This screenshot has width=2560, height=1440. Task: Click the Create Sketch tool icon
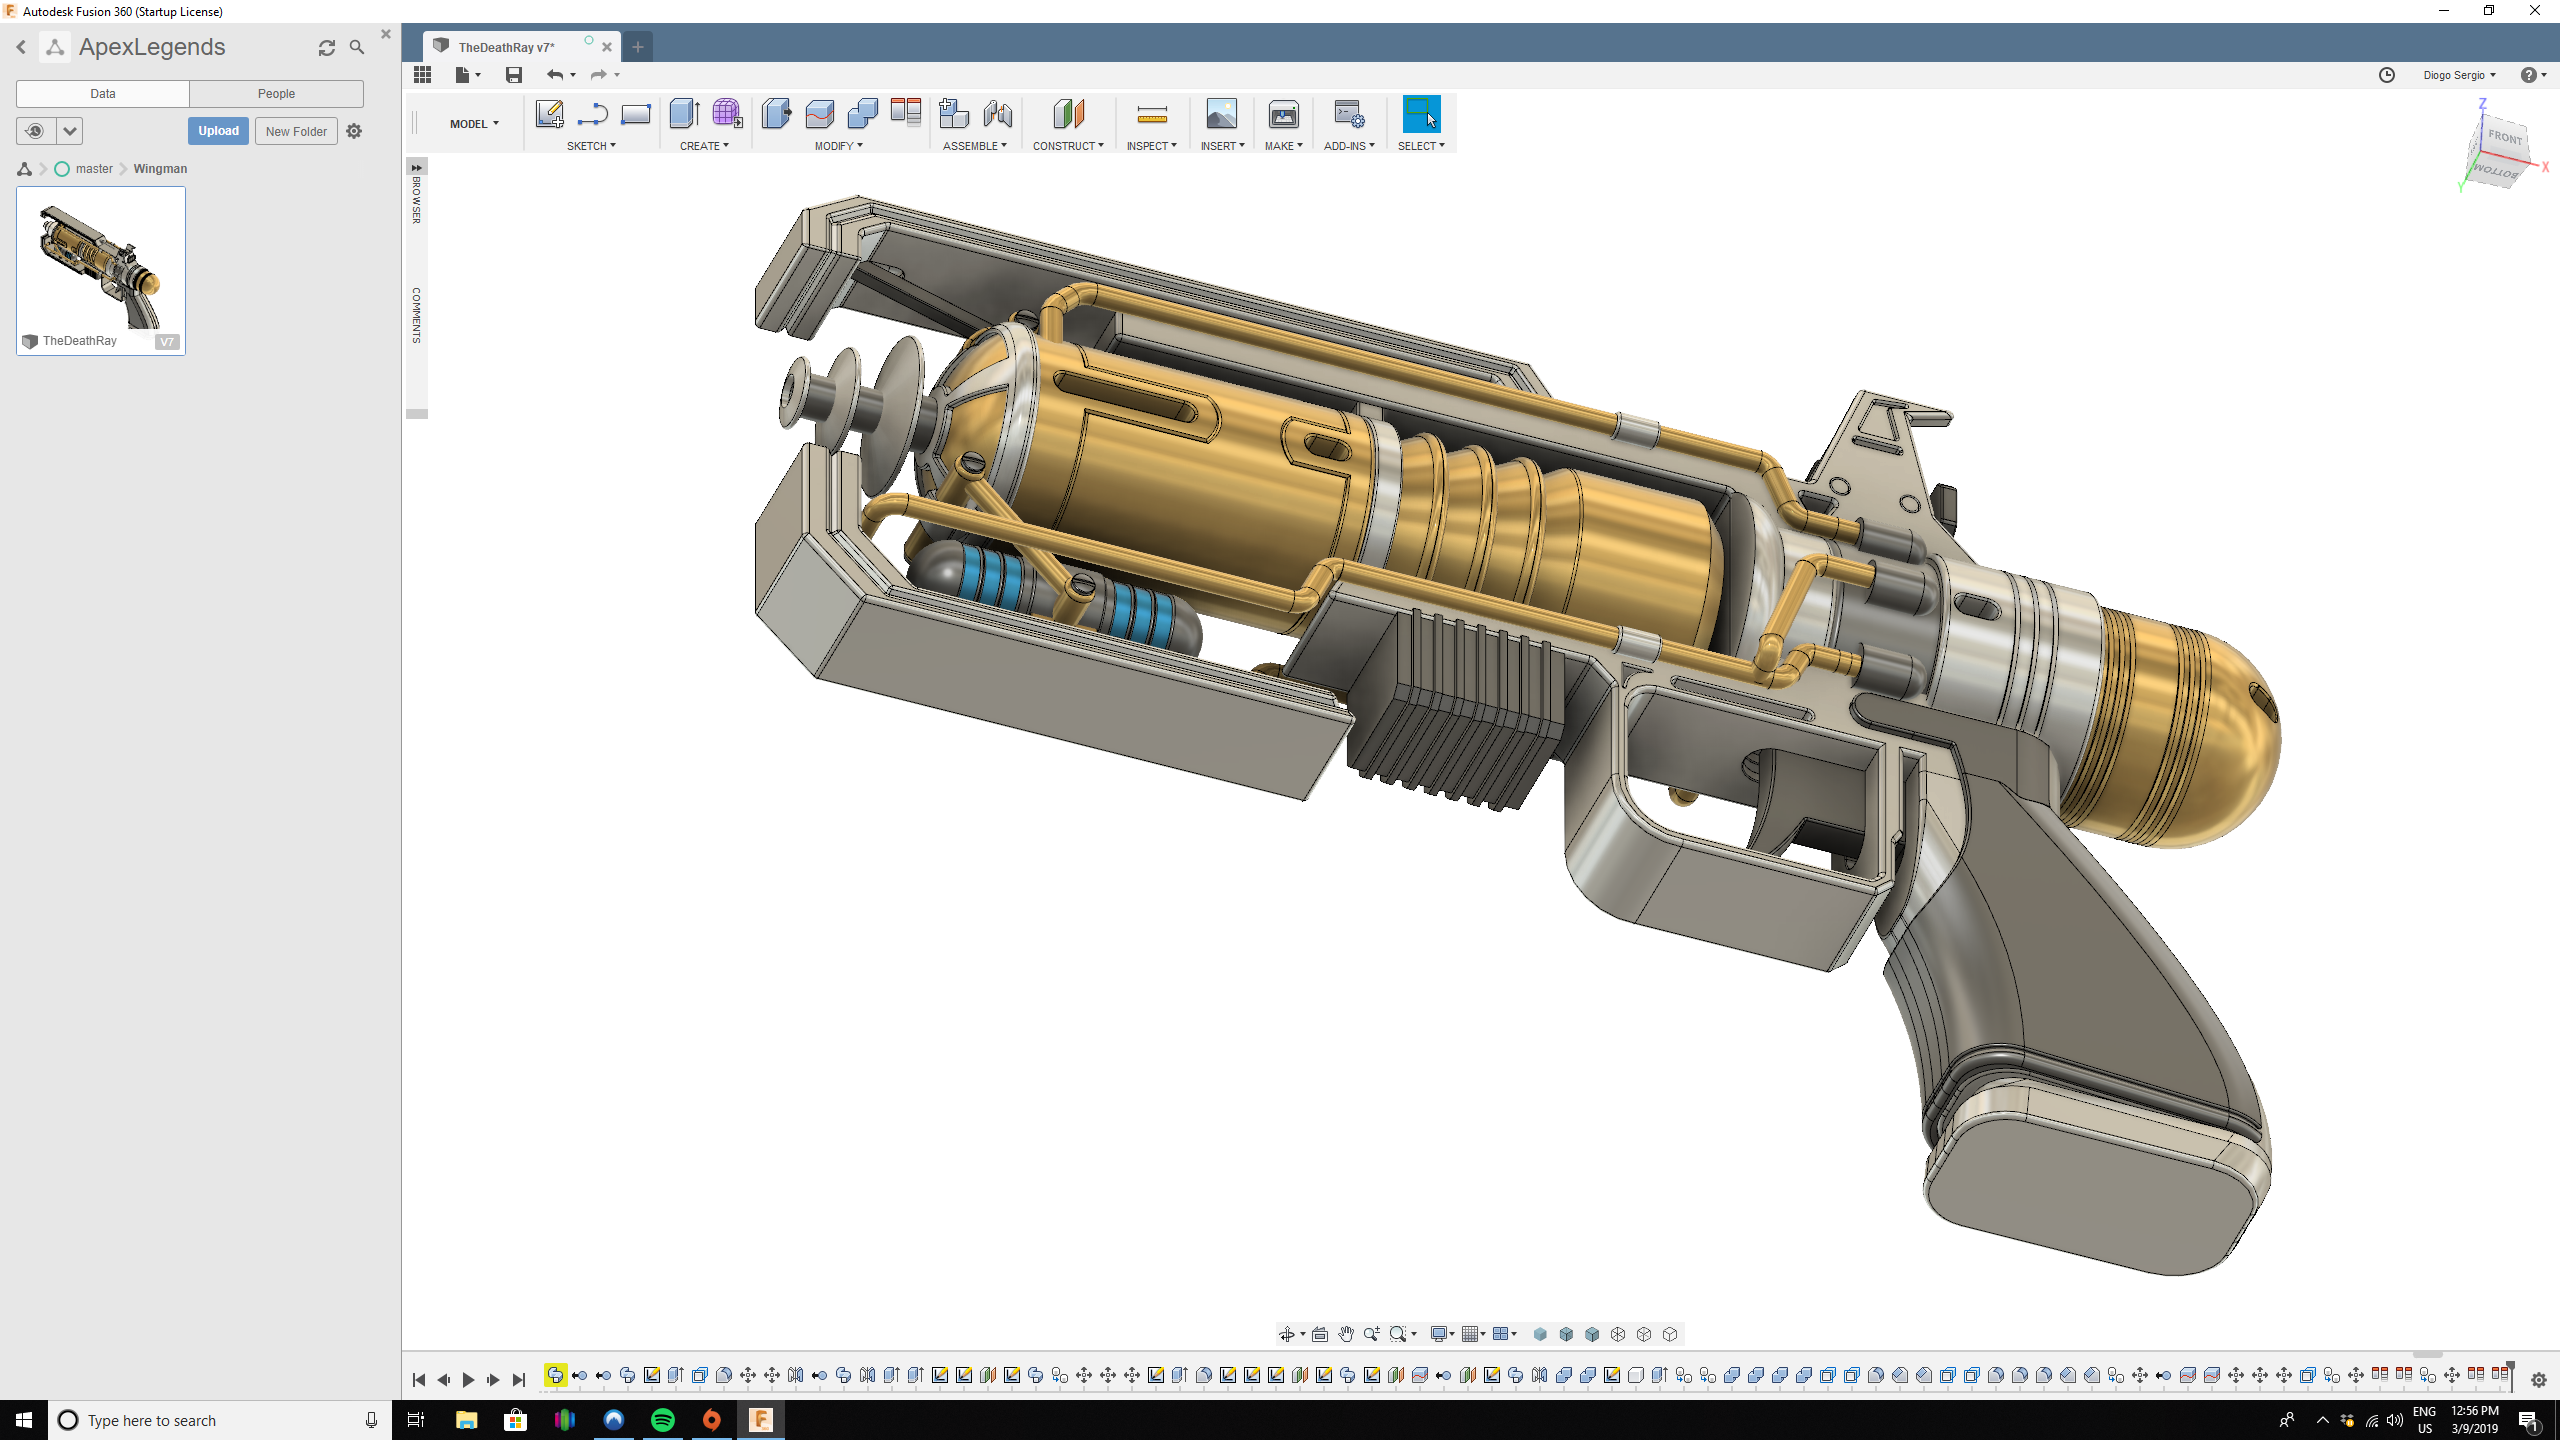549,114
